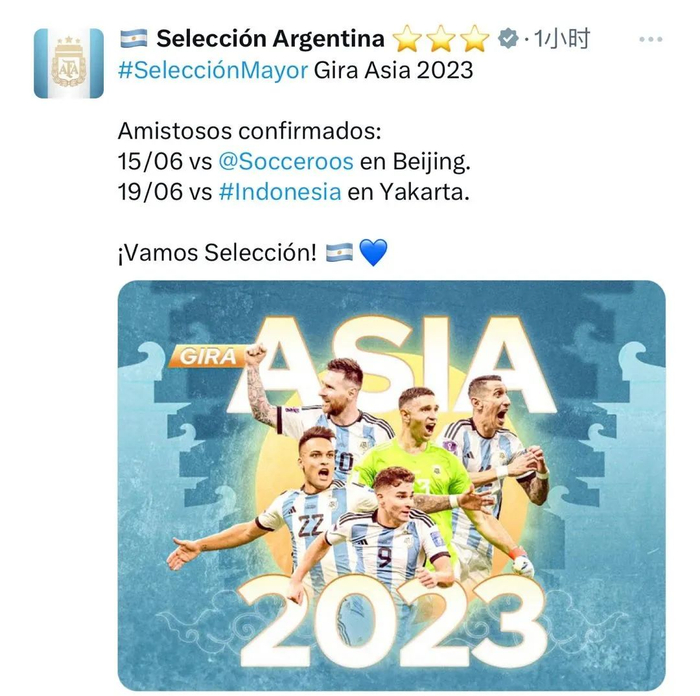Open the #SelecciónMayor hashtag
Image resolution: width=700 pixels, height=696 pixels.
tap(213, 71)
